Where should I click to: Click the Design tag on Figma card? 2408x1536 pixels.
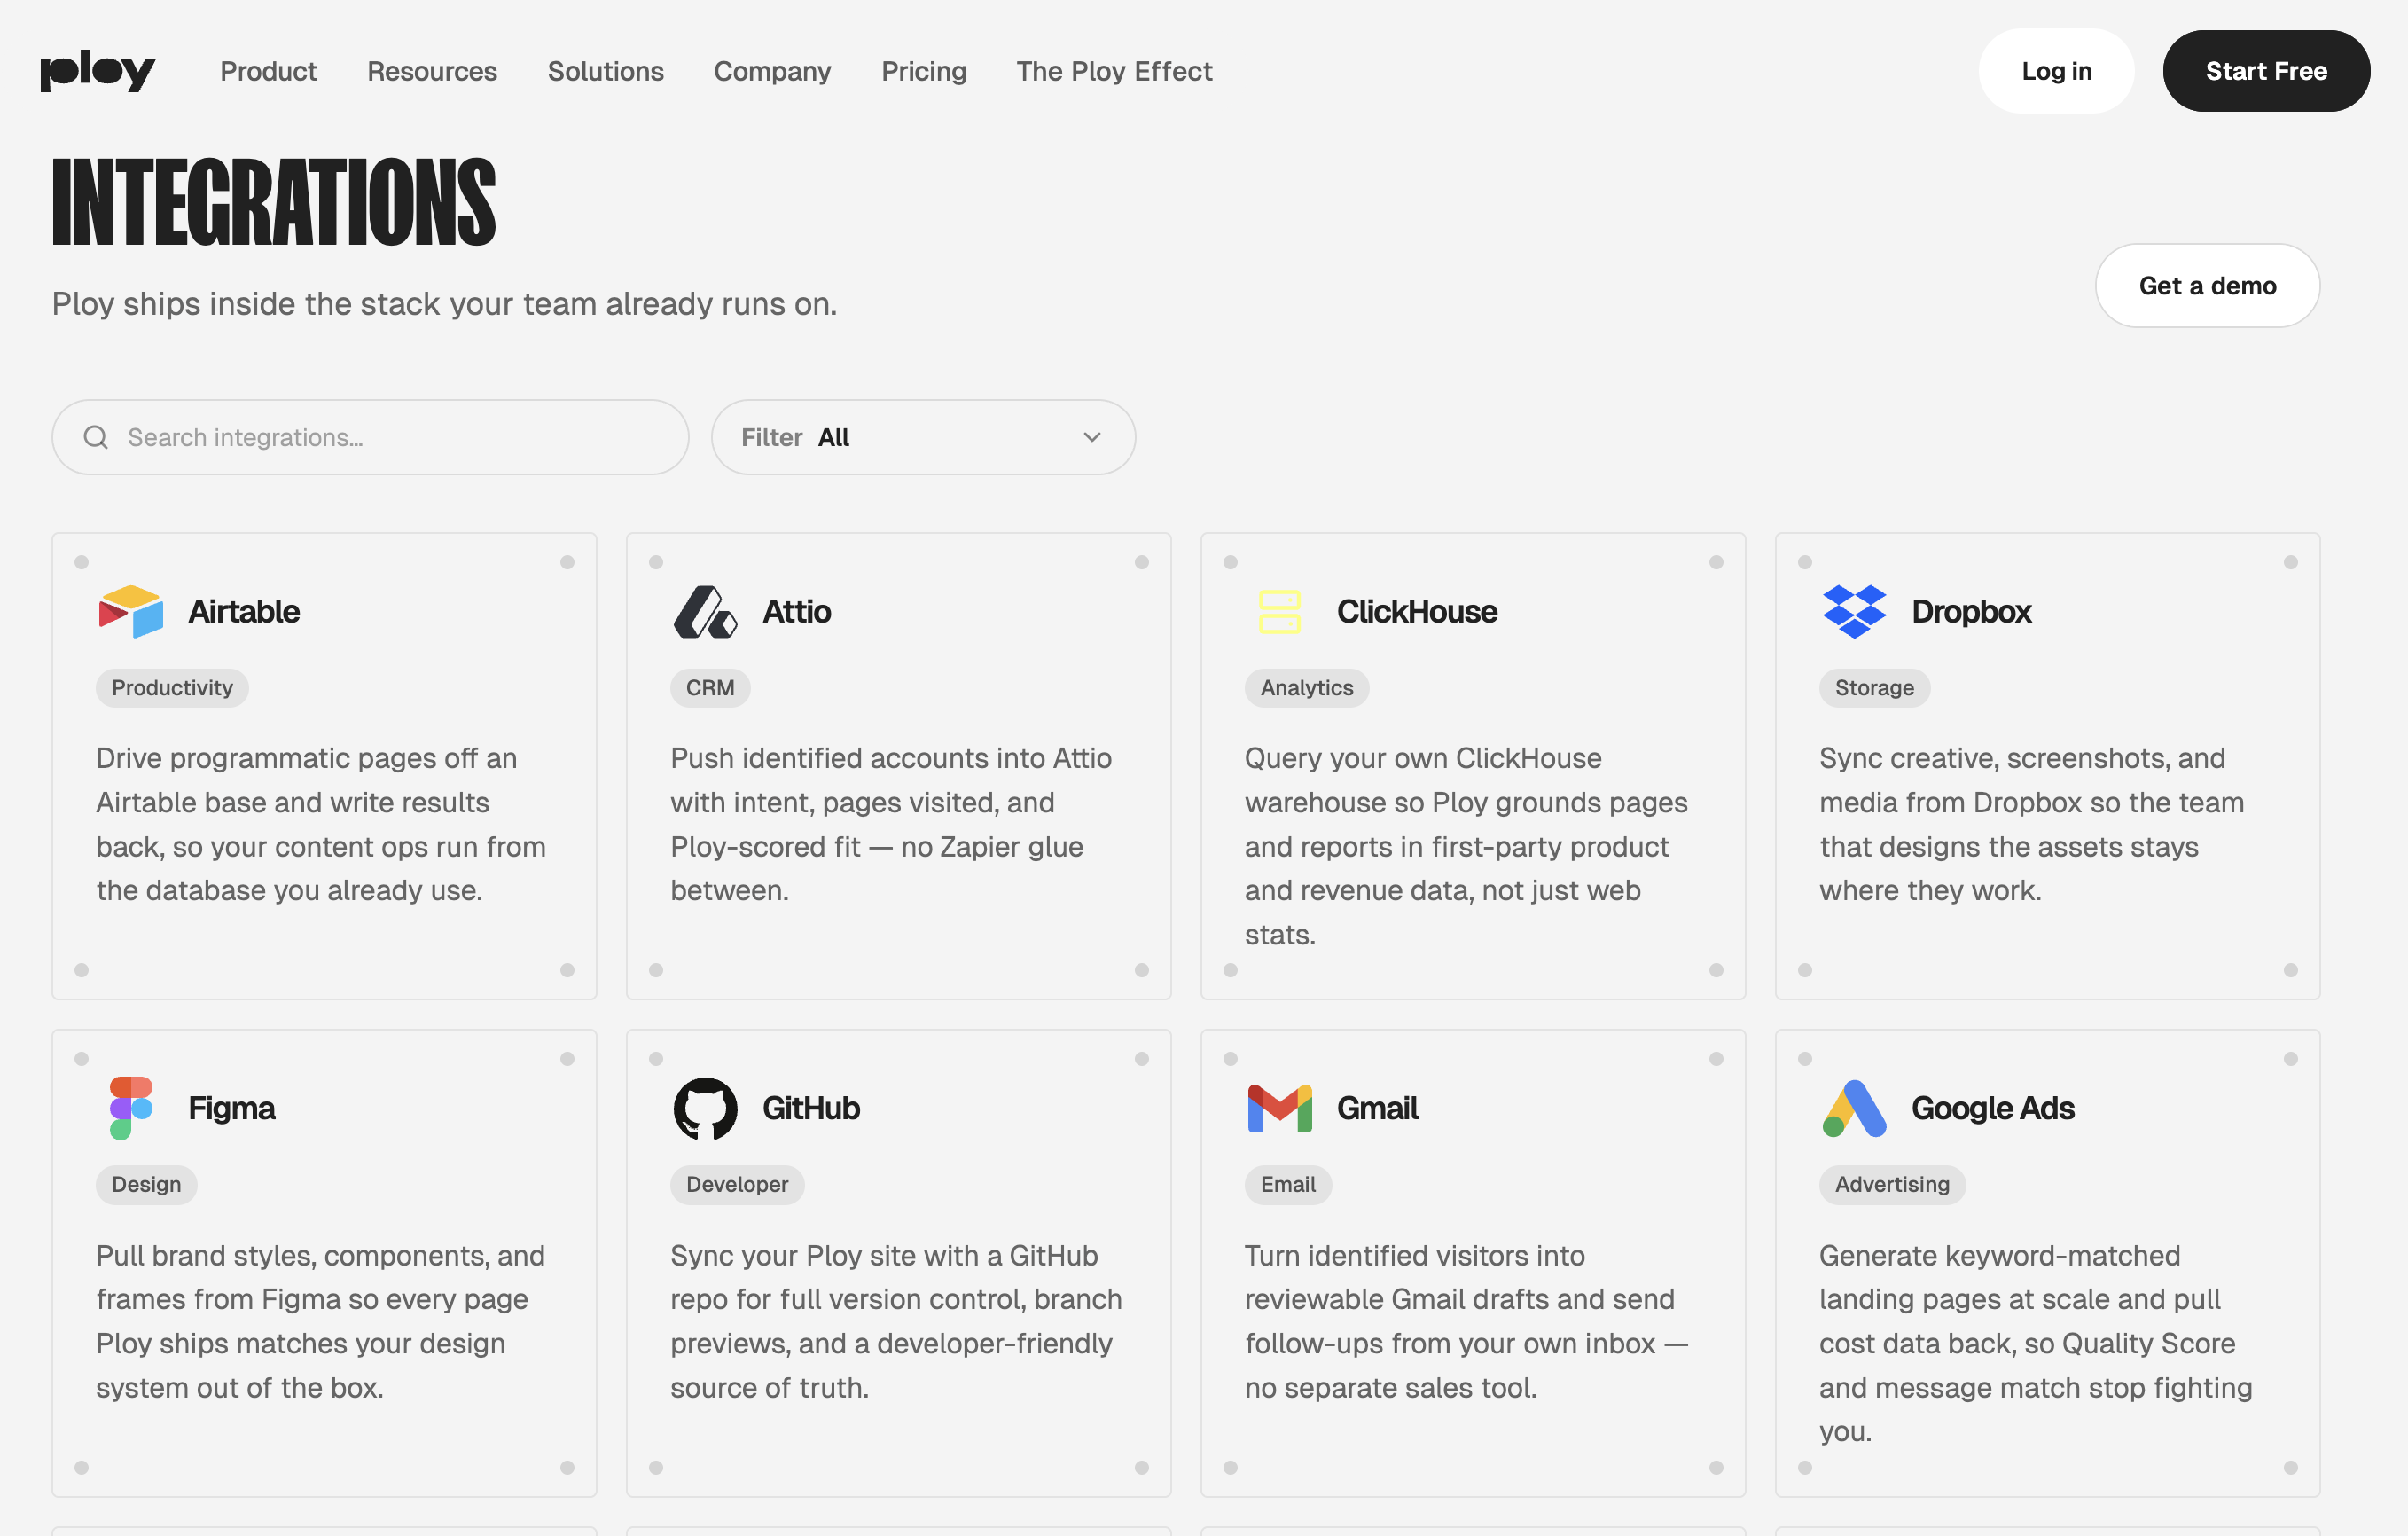[x=146, y=1185]
